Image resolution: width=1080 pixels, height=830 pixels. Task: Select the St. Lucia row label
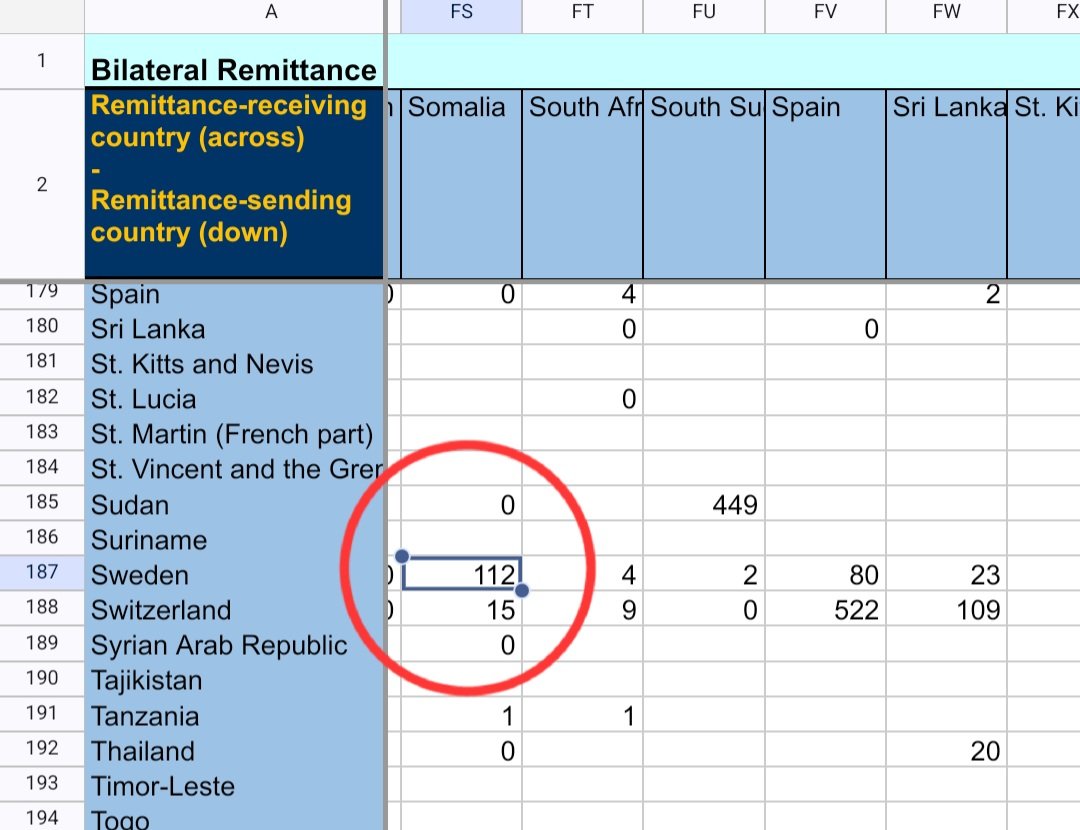[234, 398]
